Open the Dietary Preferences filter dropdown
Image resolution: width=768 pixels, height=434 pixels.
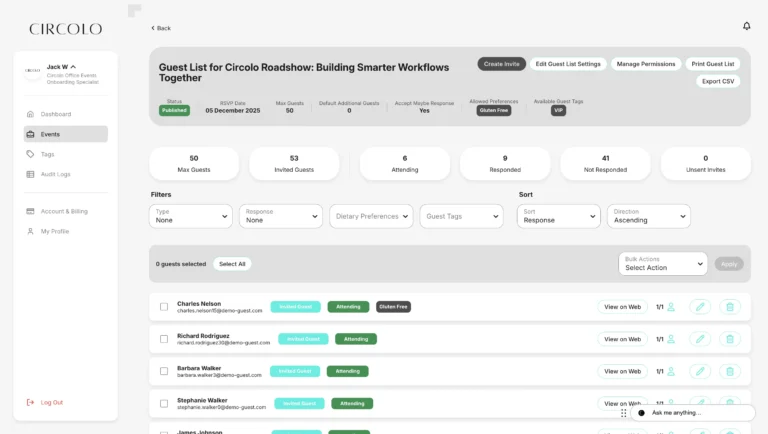coord(371,216)
